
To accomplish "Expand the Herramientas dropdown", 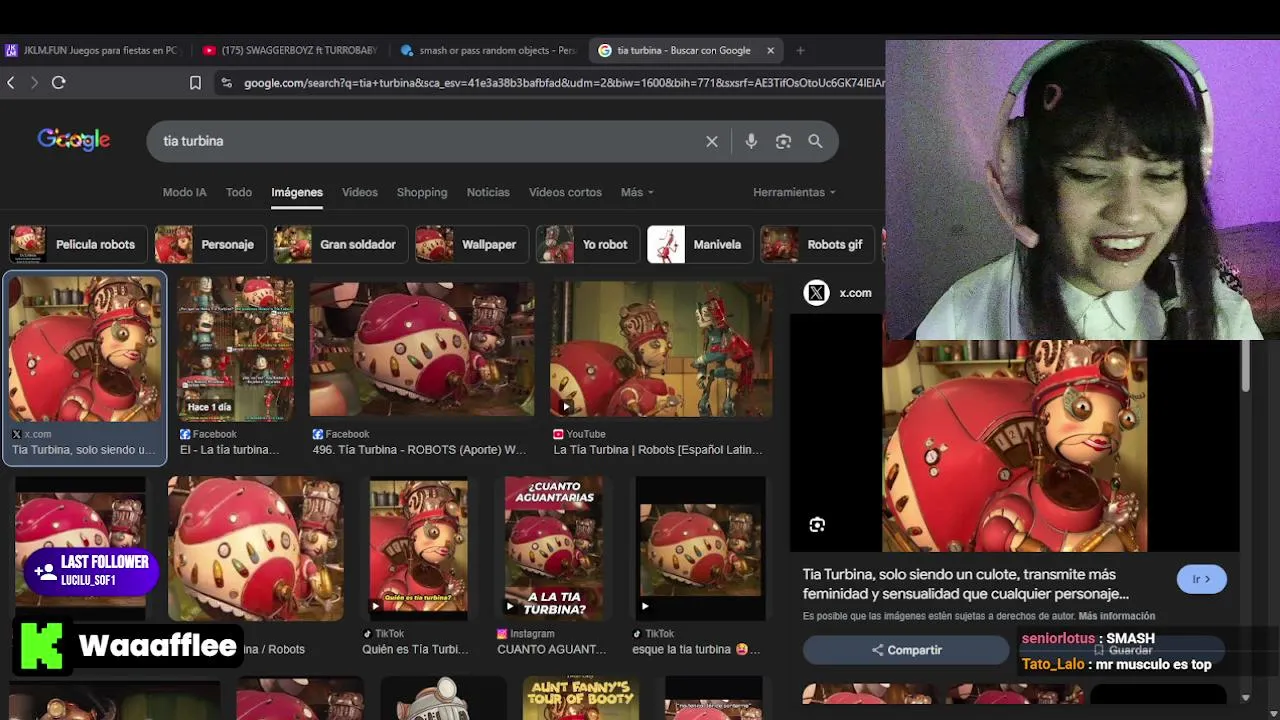I will (794, 192).
